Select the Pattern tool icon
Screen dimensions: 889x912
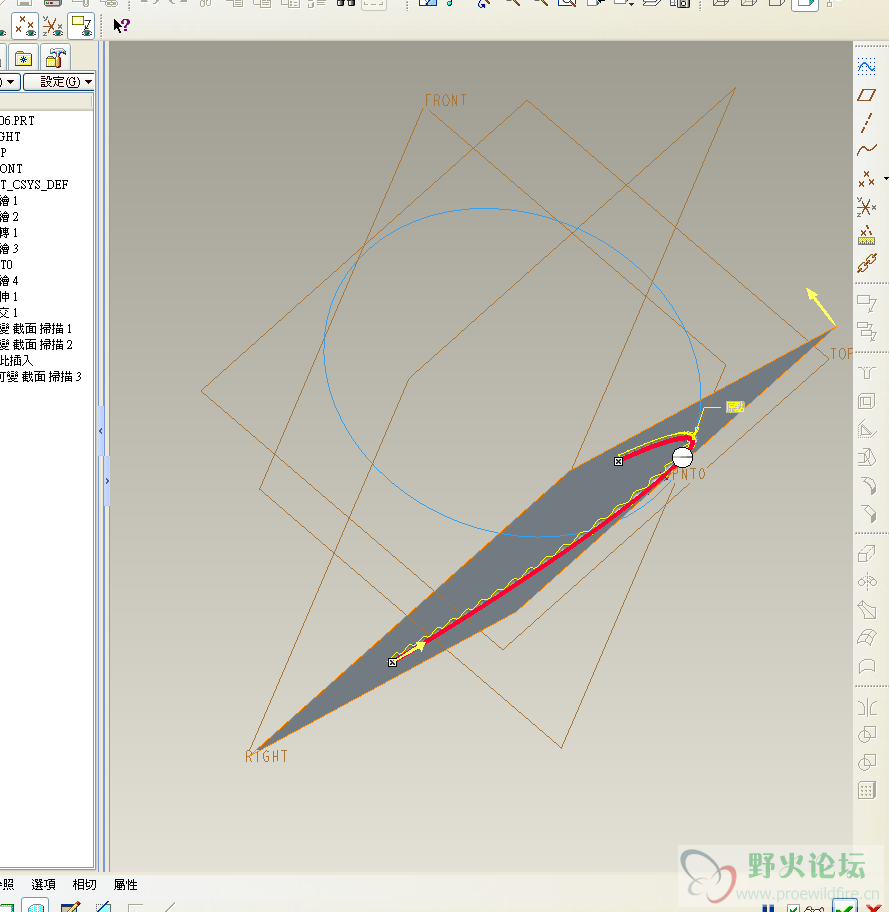(866, 790)
